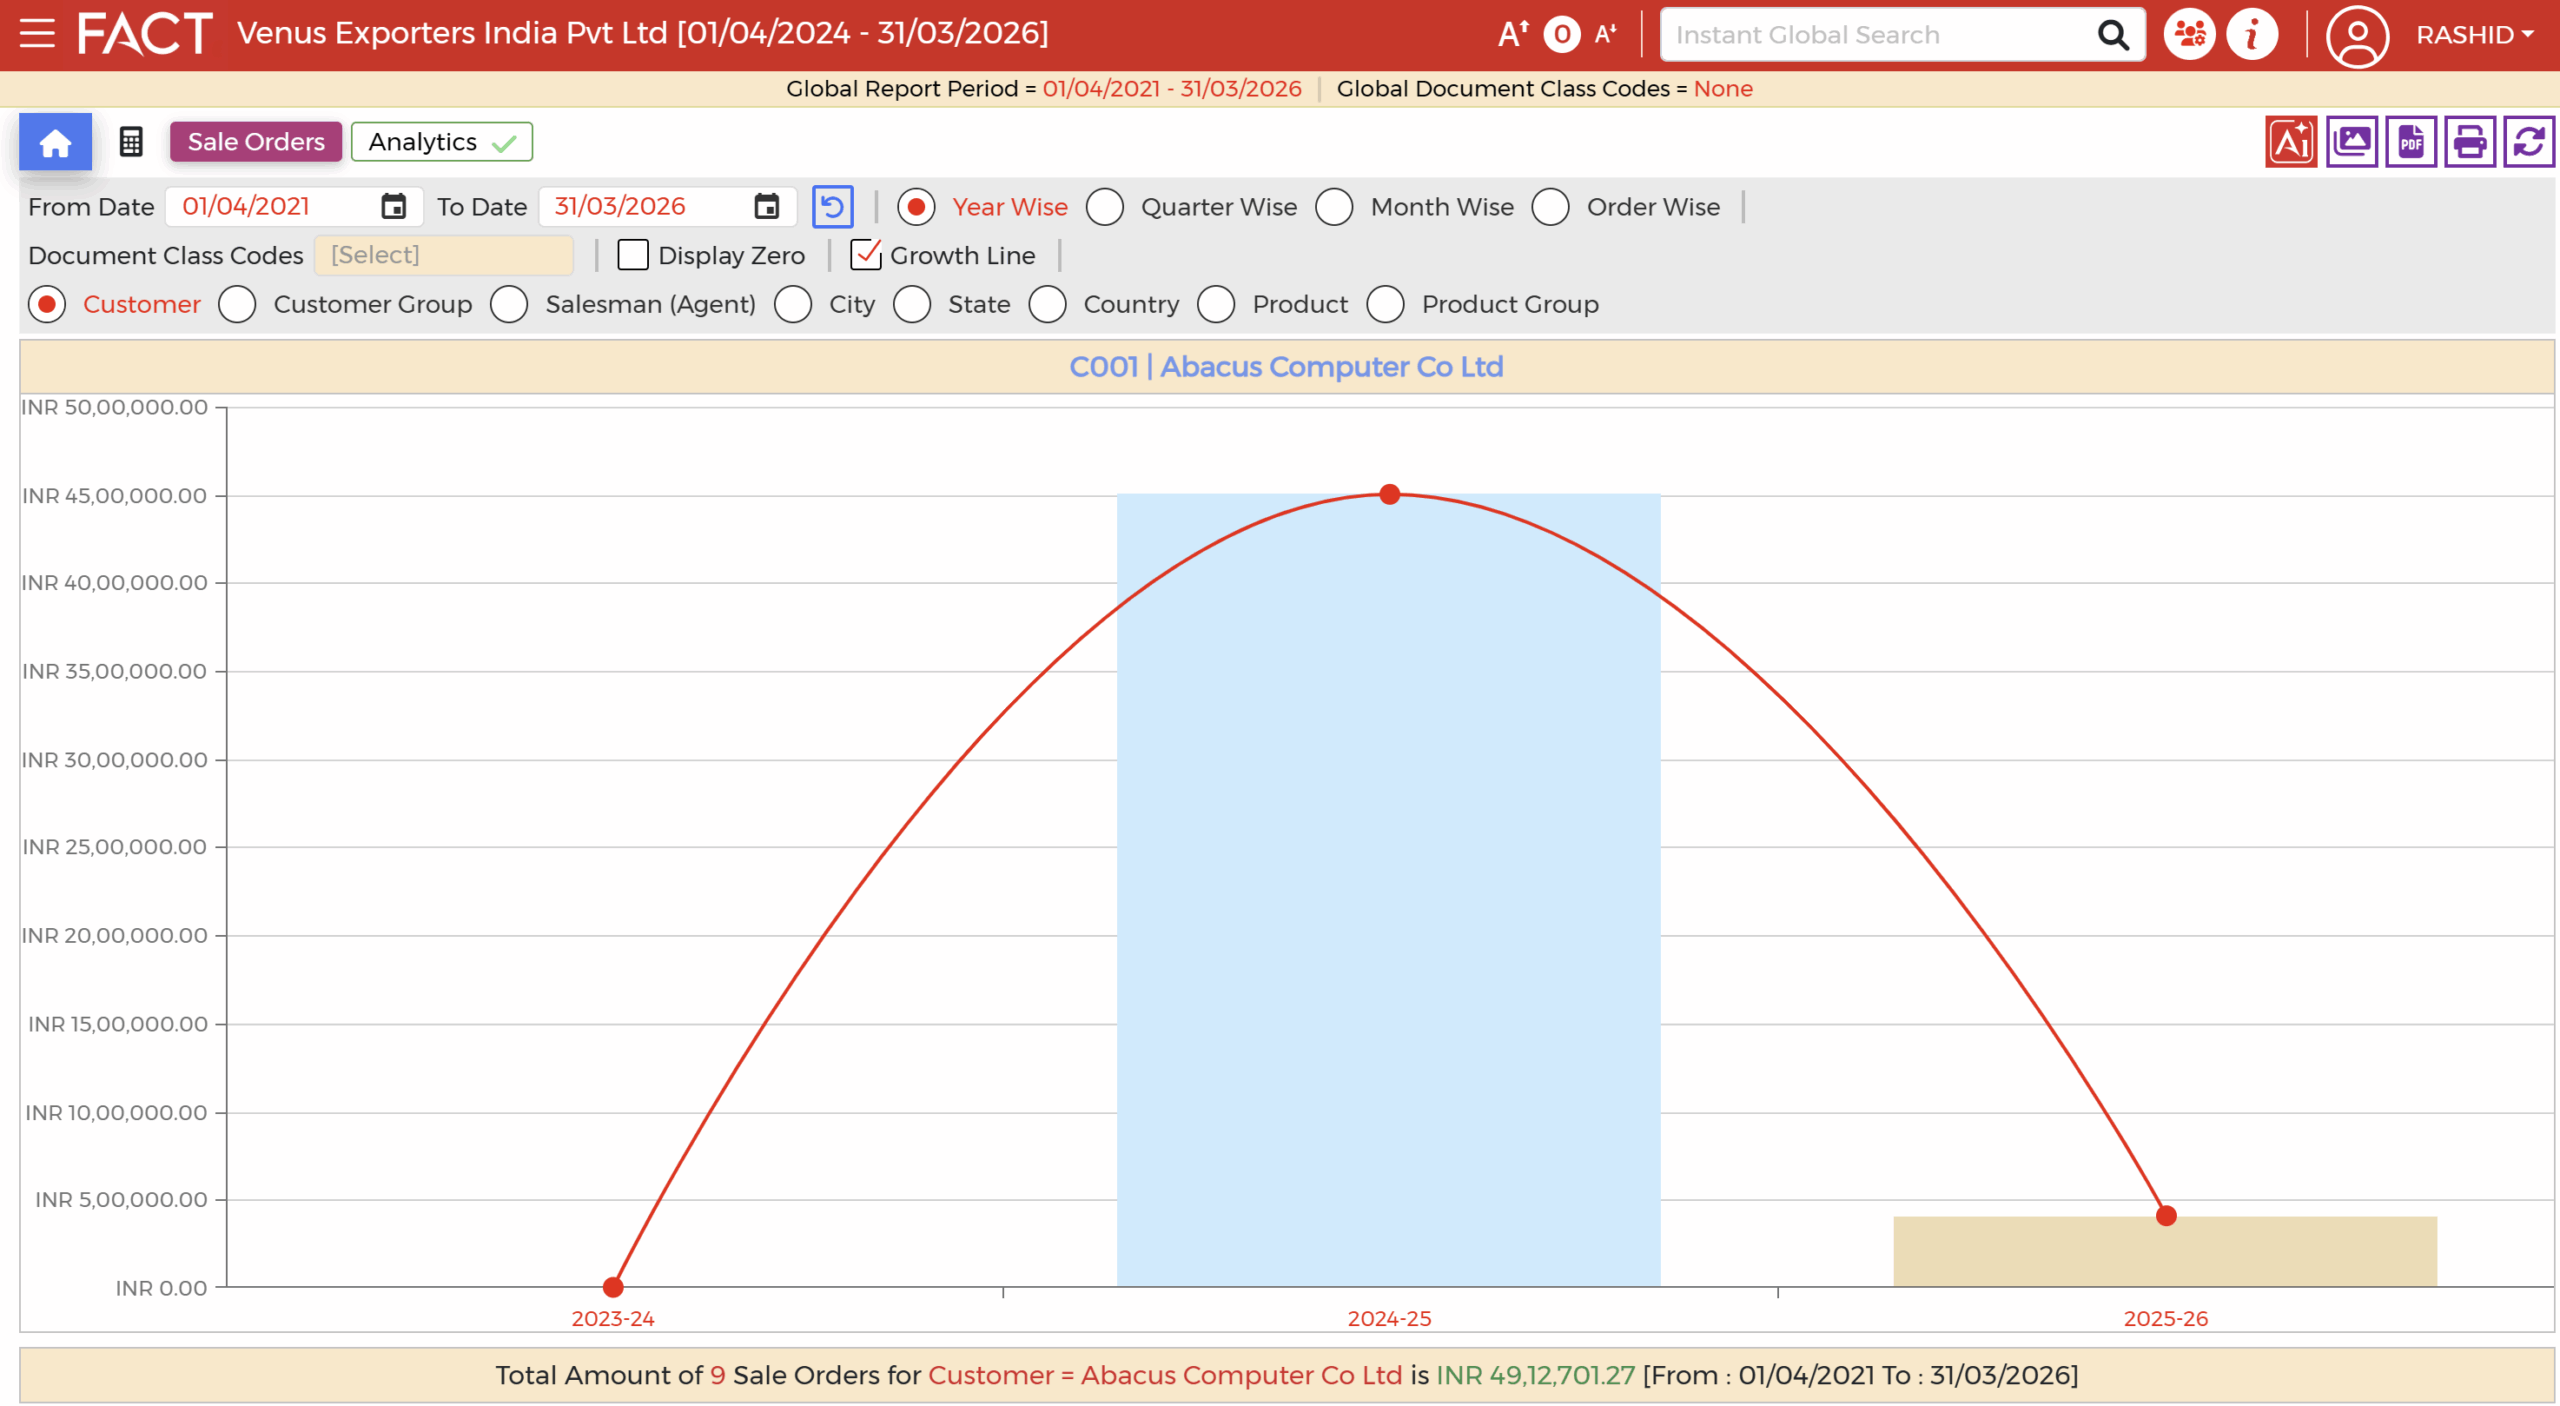Click the 2024-25 axis label
Image resolution: width=2560 pixels, height=1406 pixels.
coord(1389,1319)
